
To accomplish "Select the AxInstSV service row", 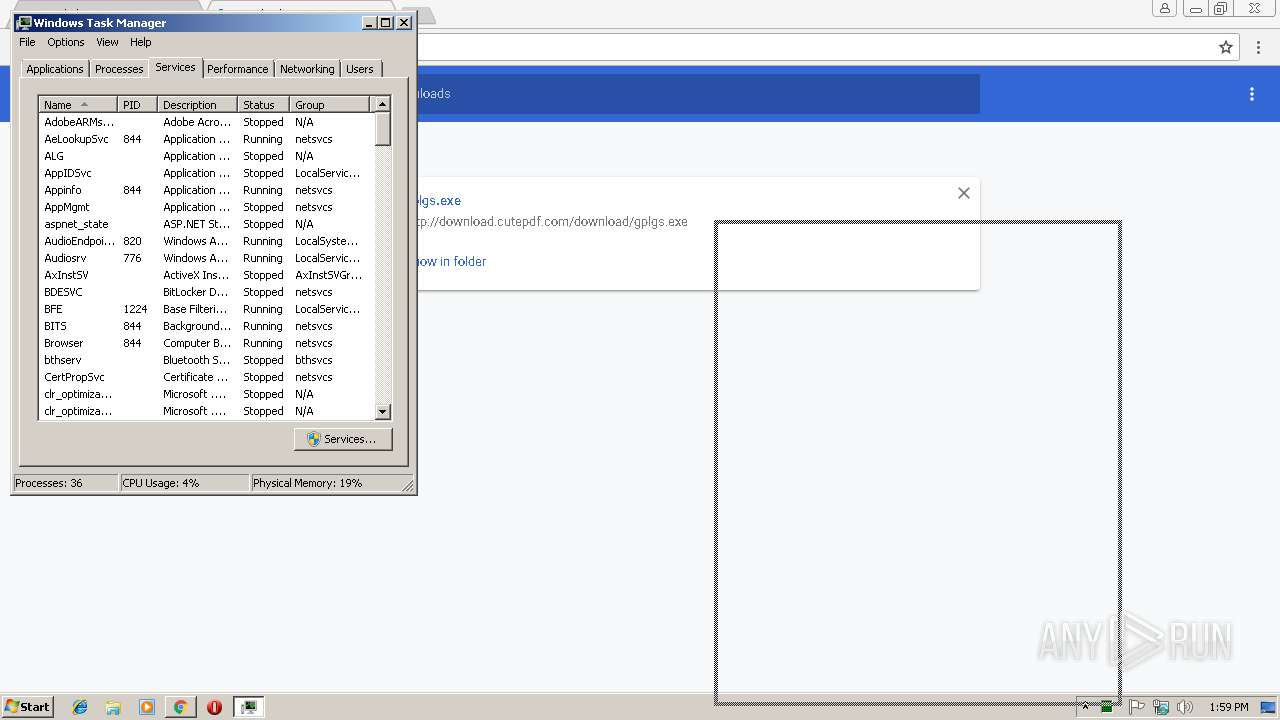I will [x=206, y=275].
